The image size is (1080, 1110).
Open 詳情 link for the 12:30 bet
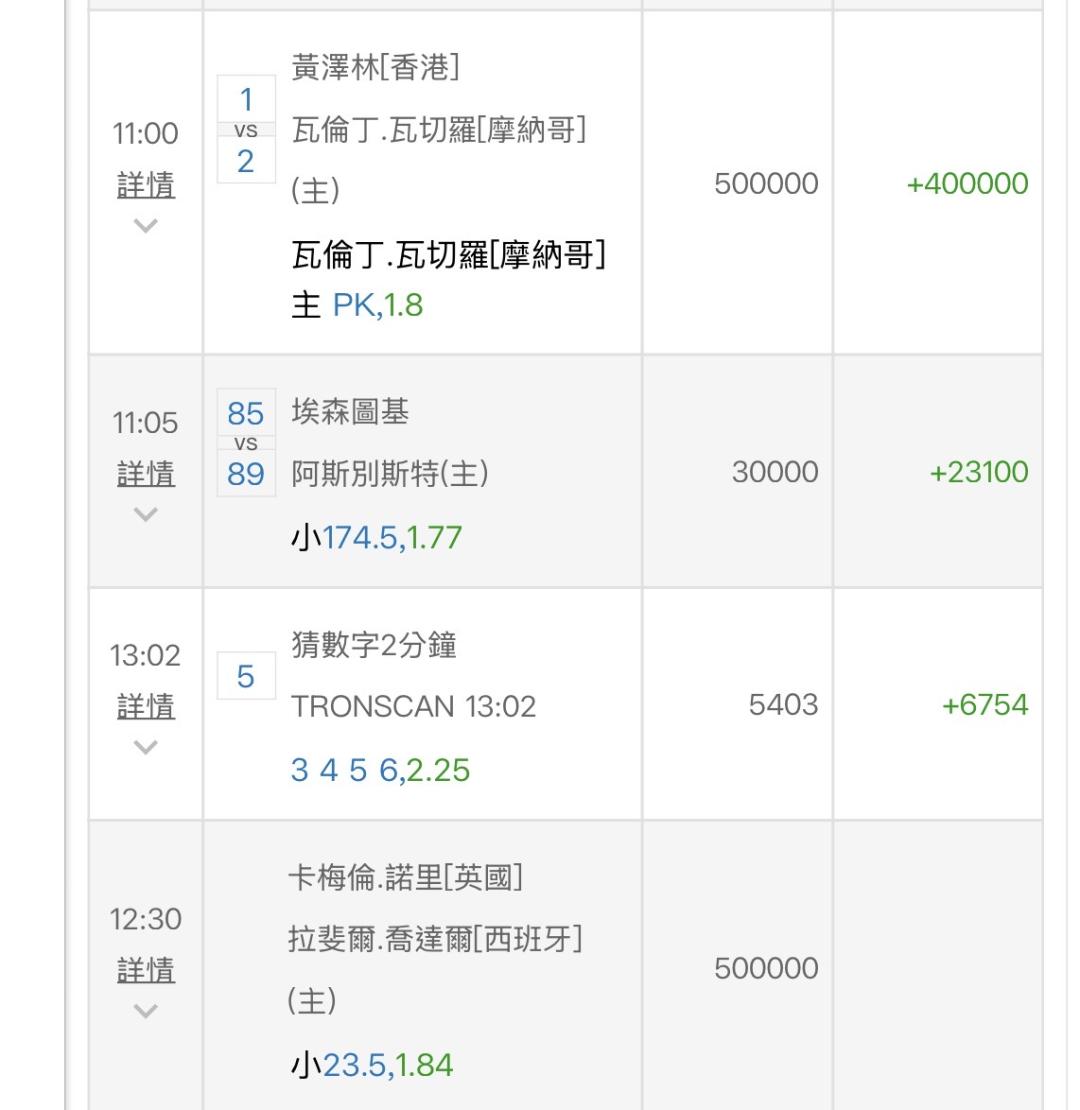146,970
